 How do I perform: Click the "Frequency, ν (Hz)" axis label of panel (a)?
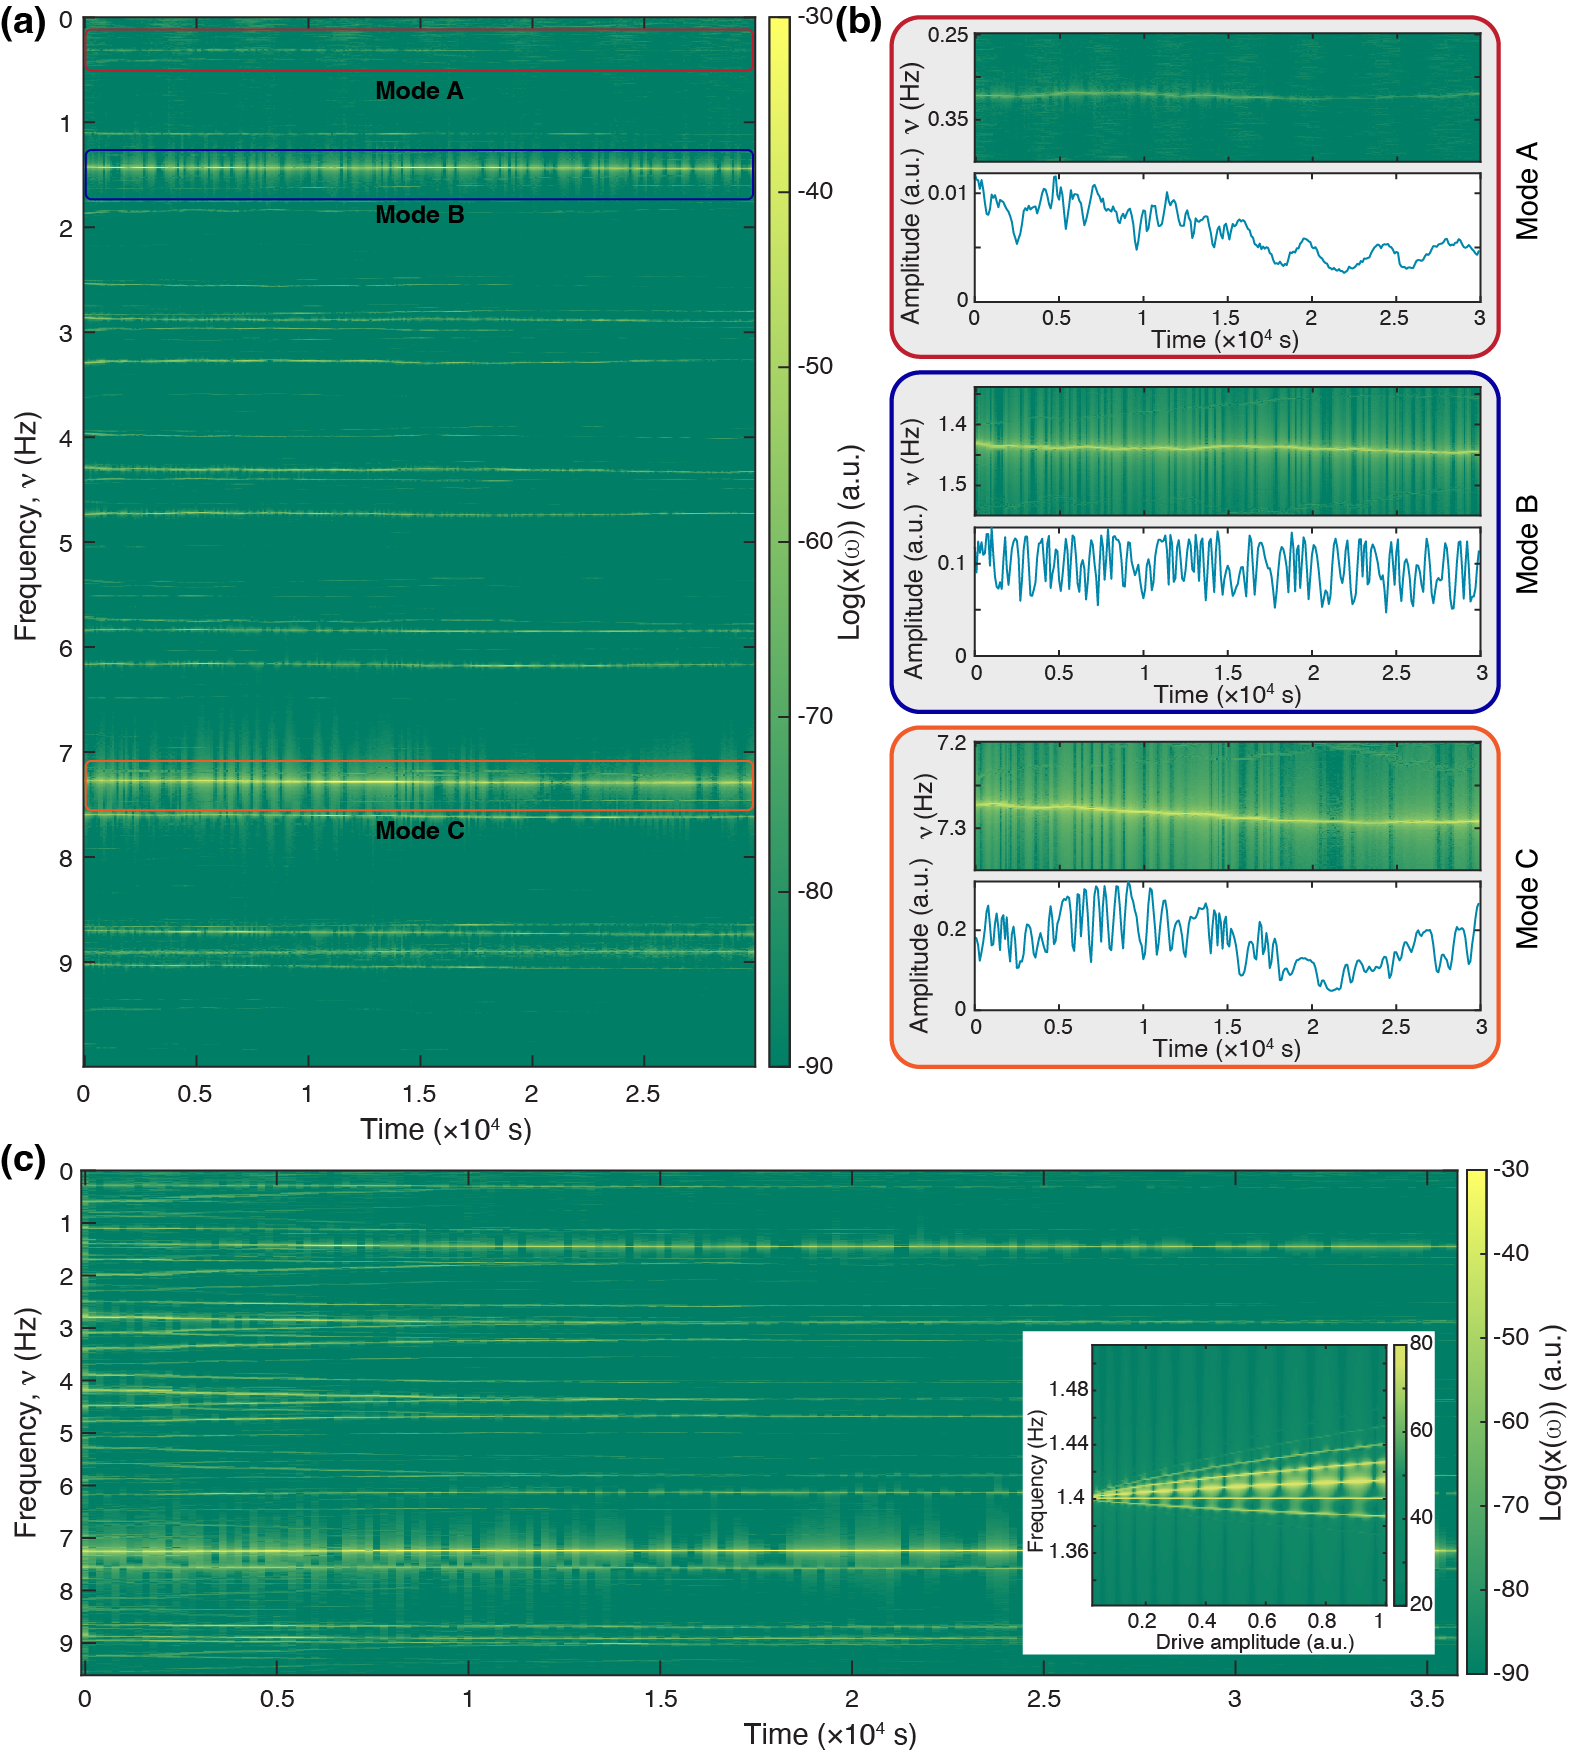point(26,525)
